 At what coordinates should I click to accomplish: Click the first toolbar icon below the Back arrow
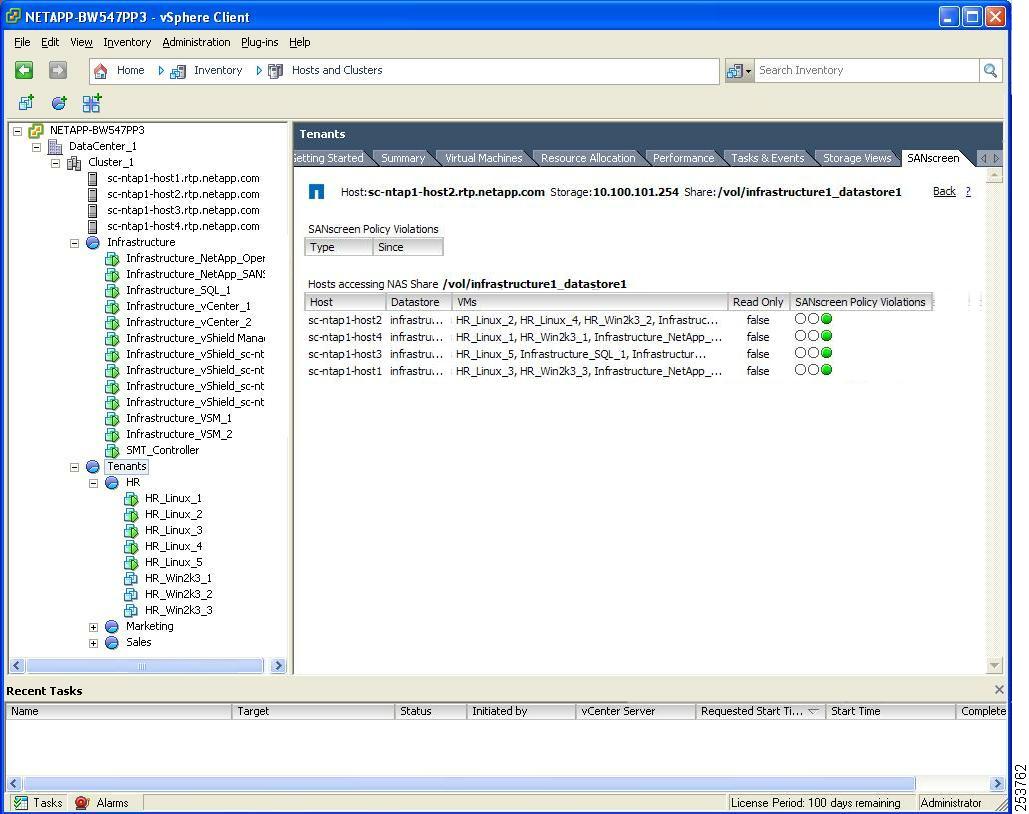click(x=26, y=102)
